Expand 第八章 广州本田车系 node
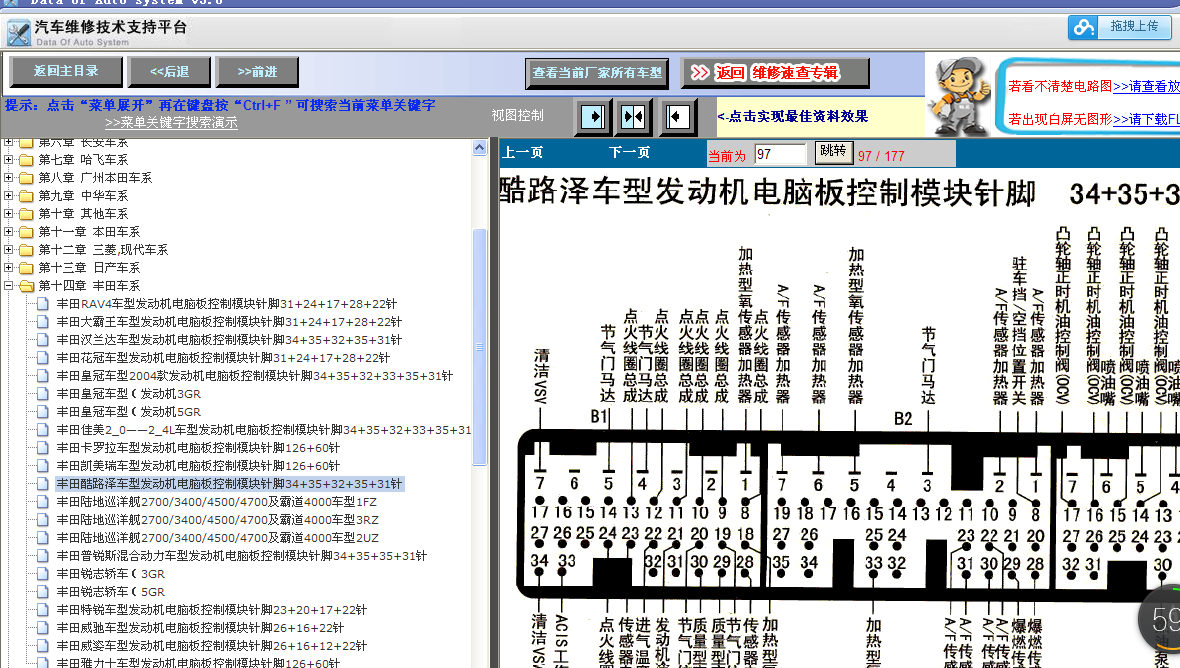Image resolution: width=1180 pixels, height=668 pixels. pyautogui.click(x=8, y=178)
